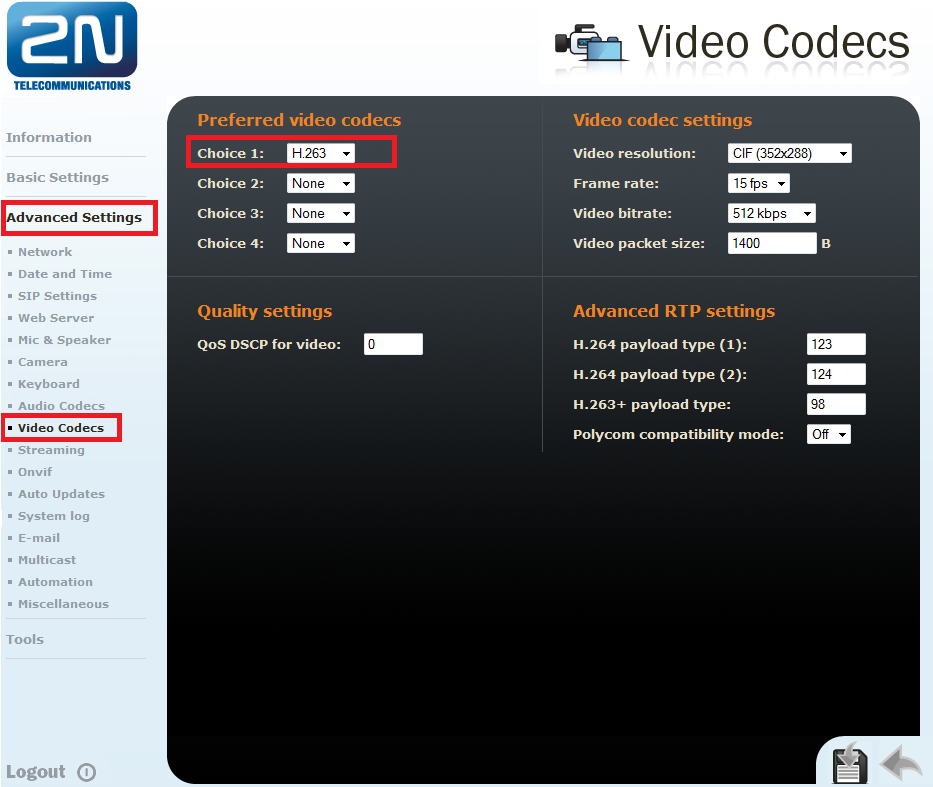The width and height of the screenshot is (933, 787).
Task: Click the Logout link
Action: click(x=36, y=772)
